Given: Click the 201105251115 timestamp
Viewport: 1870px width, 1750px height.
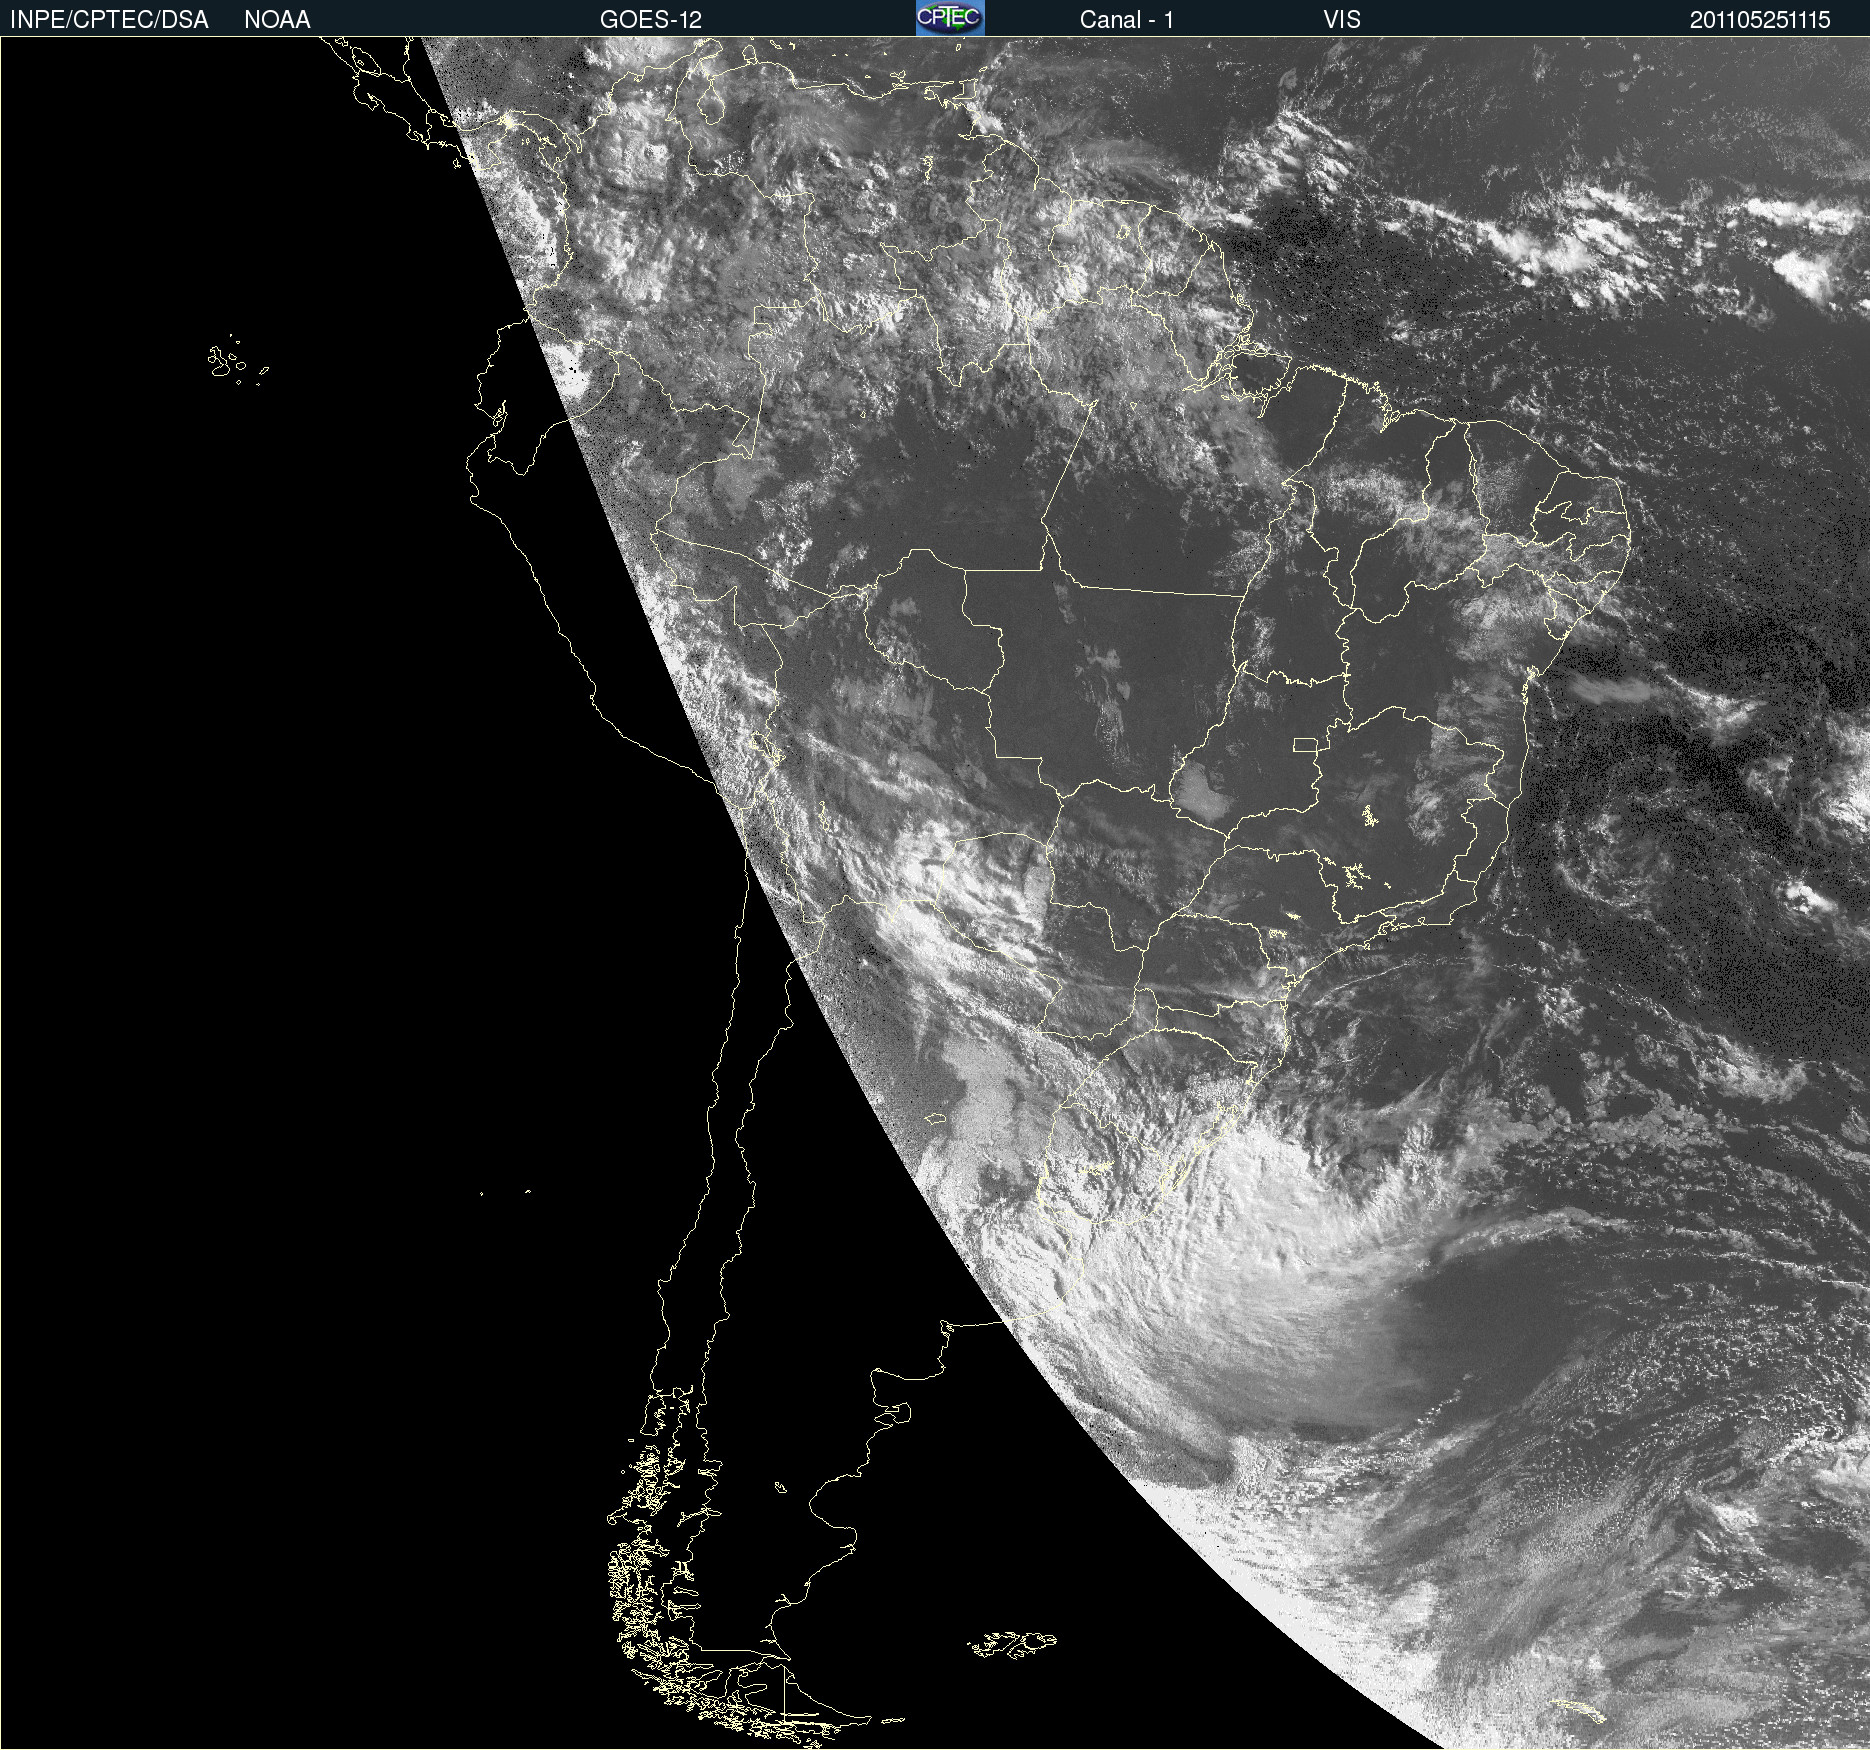Looking at the screenshot, I should pos(1760,20).
